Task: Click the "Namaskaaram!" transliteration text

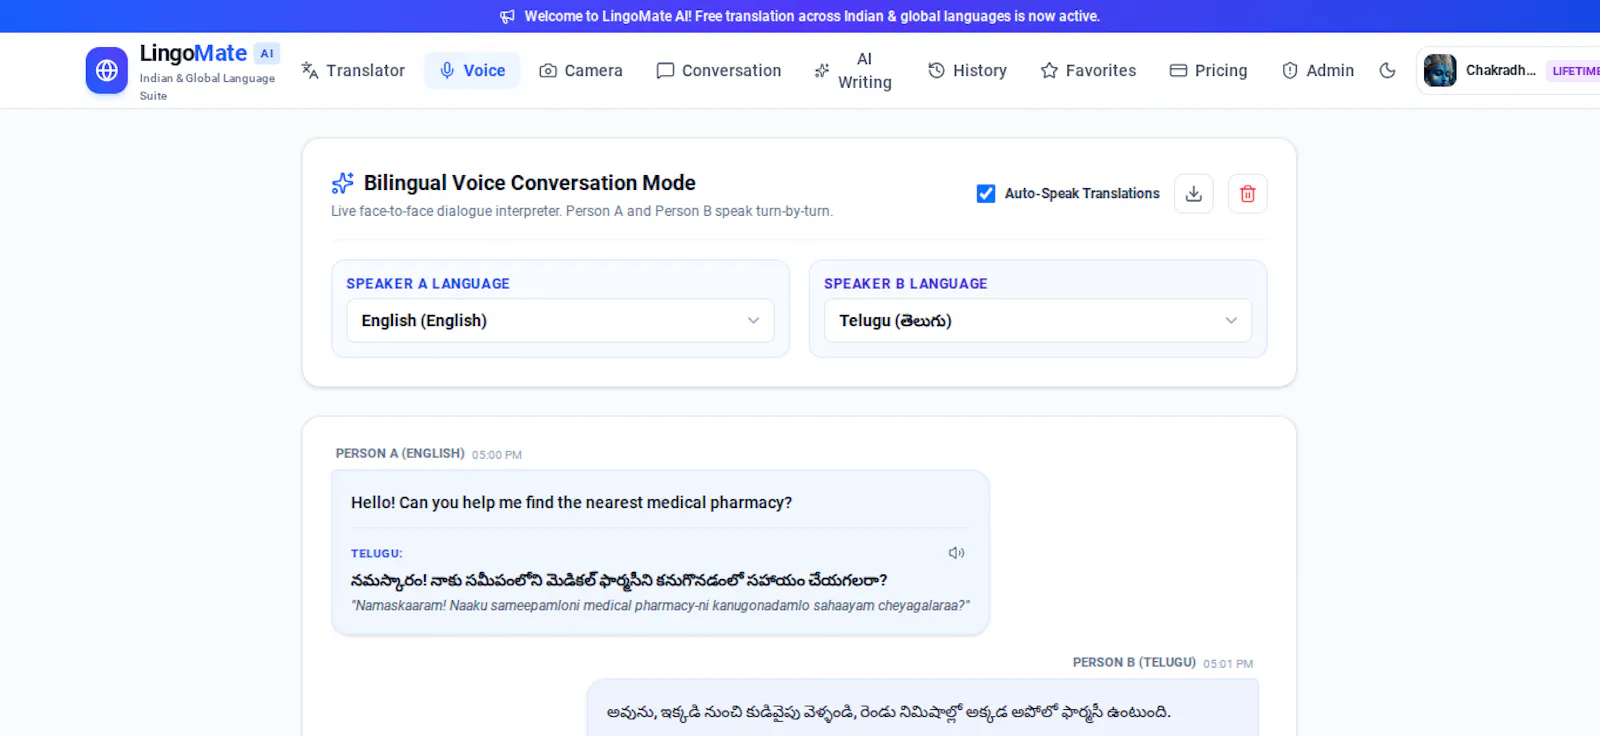Action: [x=660, y=605]
